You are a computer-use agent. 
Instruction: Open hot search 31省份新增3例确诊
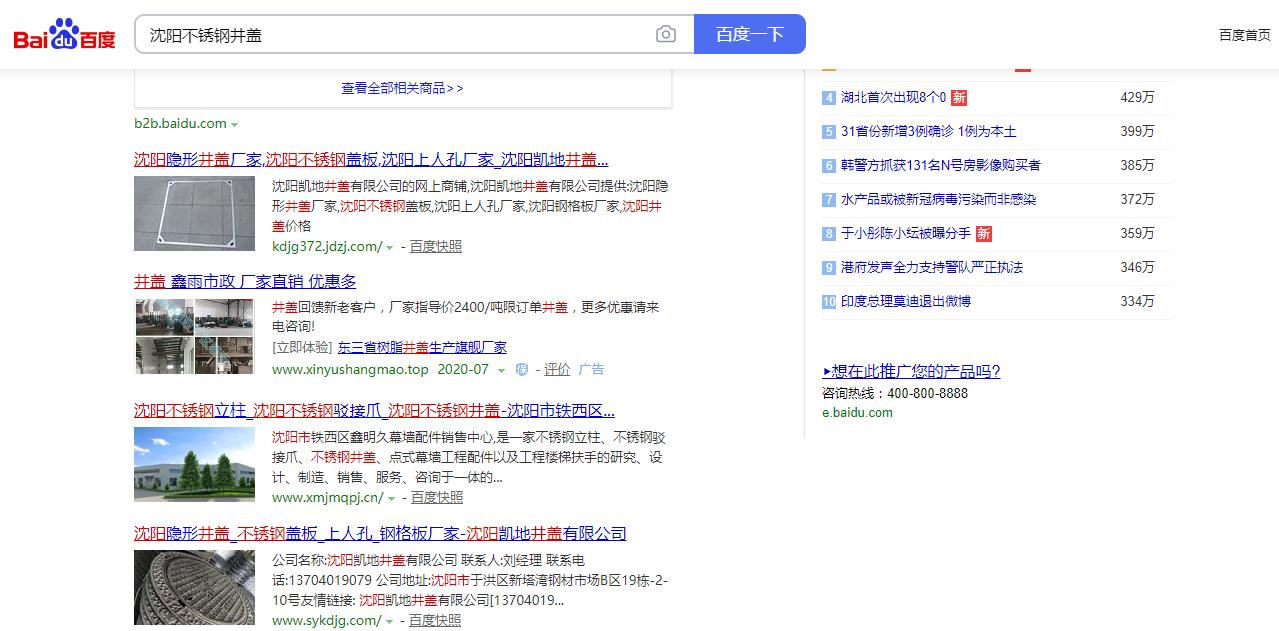[x=929, y=132]
